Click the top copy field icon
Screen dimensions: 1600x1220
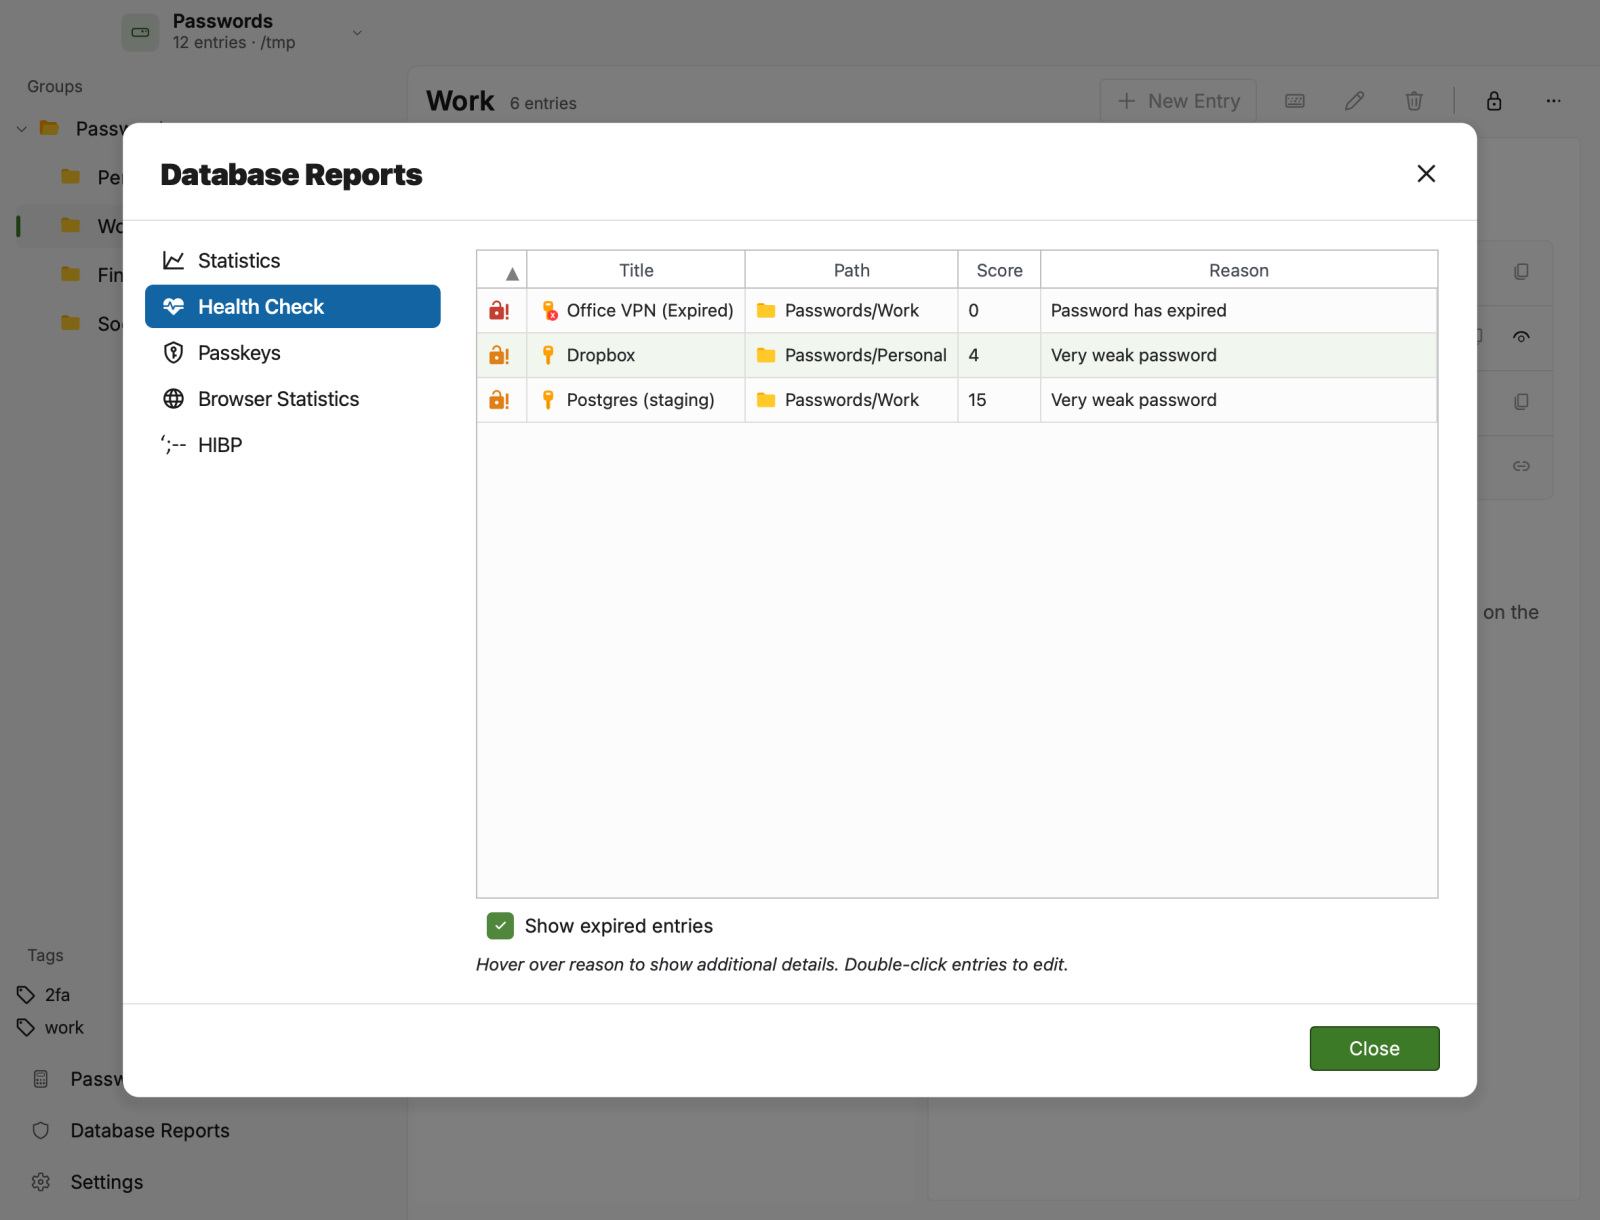pos(1521,271)
